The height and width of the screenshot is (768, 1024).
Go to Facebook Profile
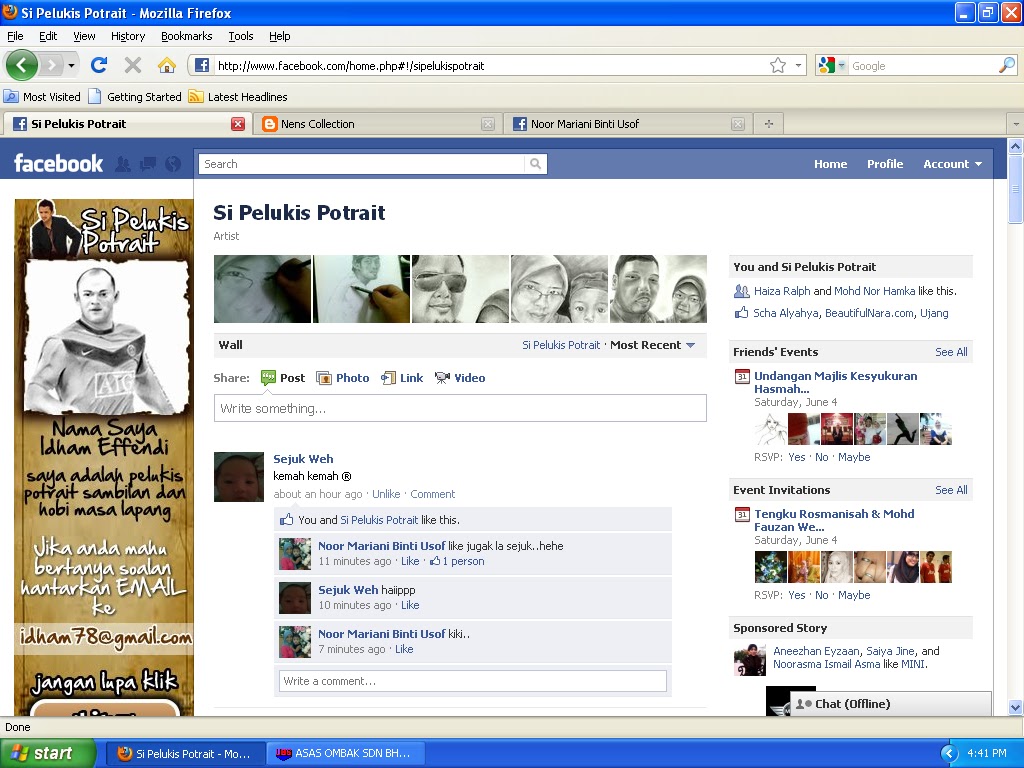click(x=885, y=164)
